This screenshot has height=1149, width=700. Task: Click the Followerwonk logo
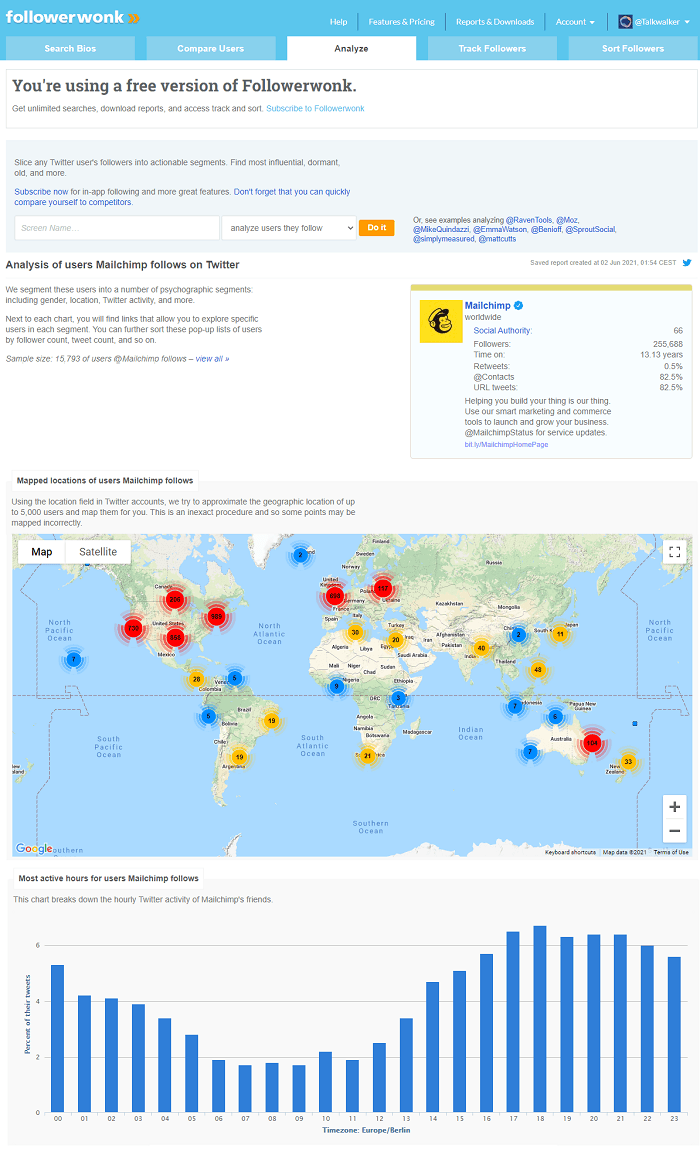(72, 17)
